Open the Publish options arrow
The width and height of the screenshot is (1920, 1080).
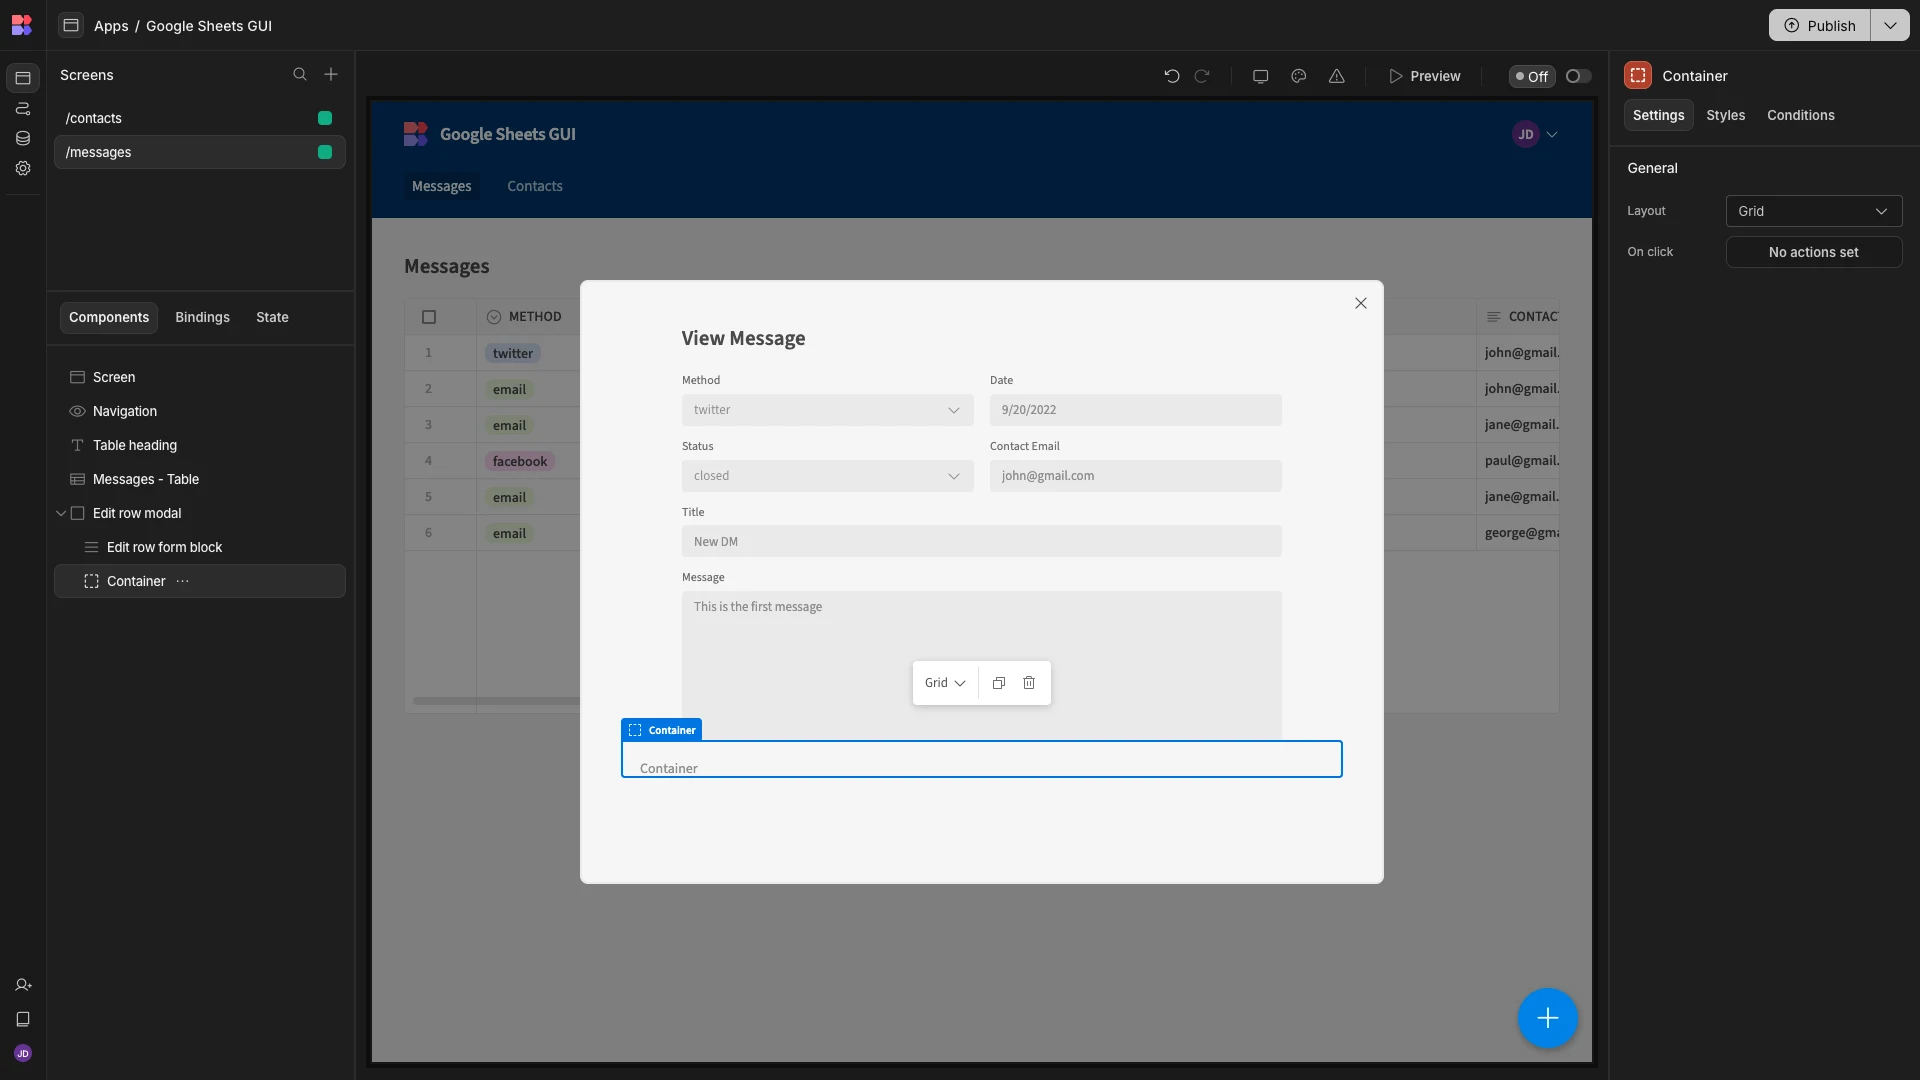pos(1890,25)
